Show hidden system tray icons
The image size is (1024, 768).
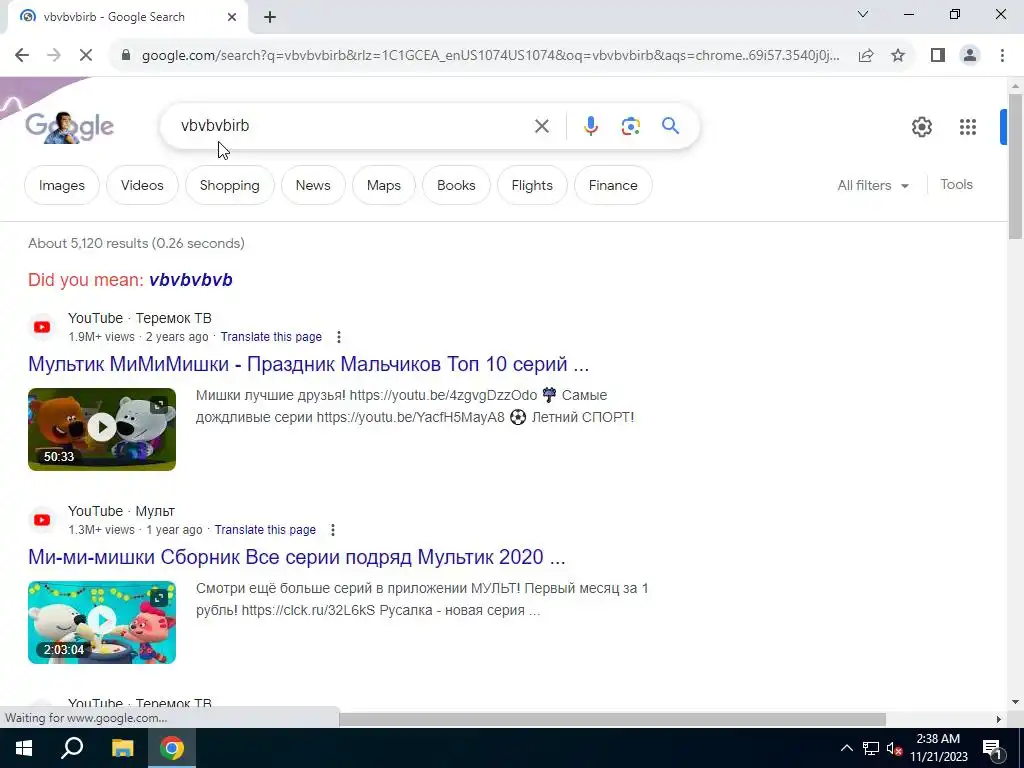click(846, 748)
